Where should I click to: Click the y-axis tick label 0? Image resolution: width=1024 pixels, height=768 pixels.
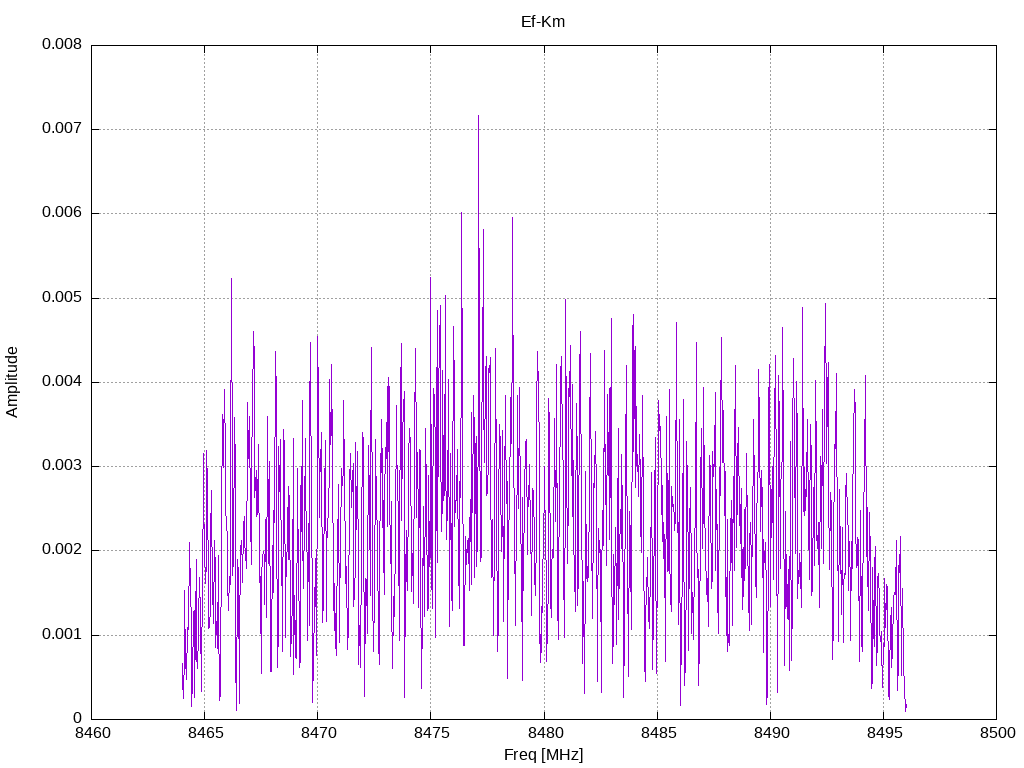tap(78, 718)
